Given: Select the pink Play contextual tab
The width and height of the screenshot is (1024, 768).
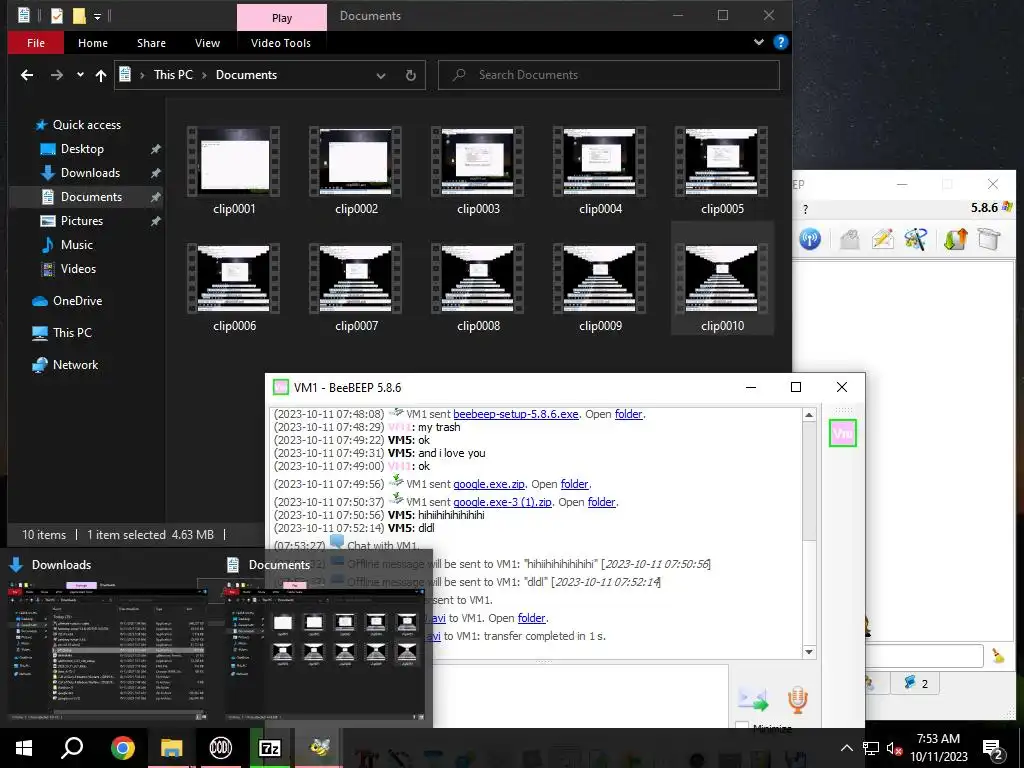Looking at the screenshot, I should pos(282,18).
